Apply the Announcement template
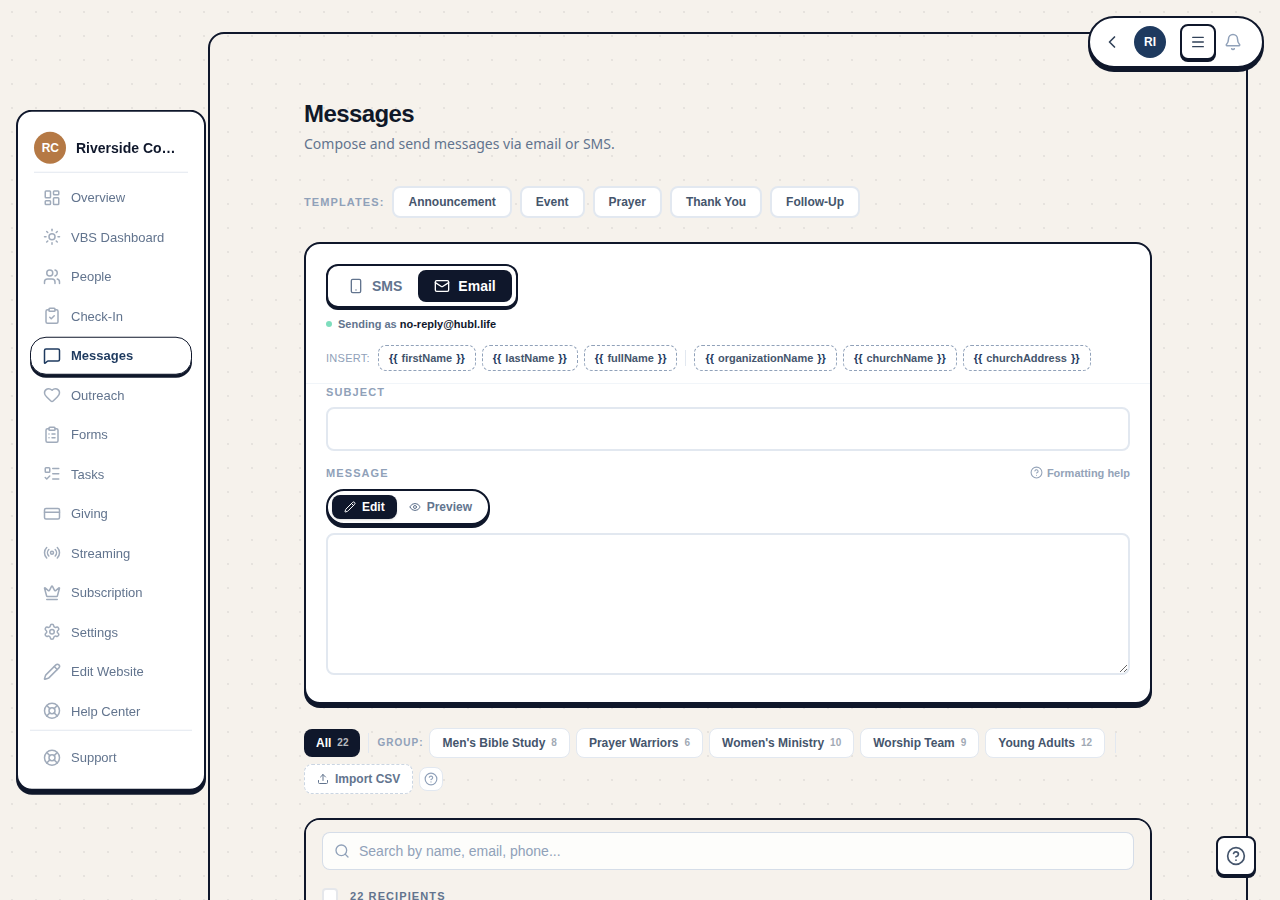 [451, 202]
